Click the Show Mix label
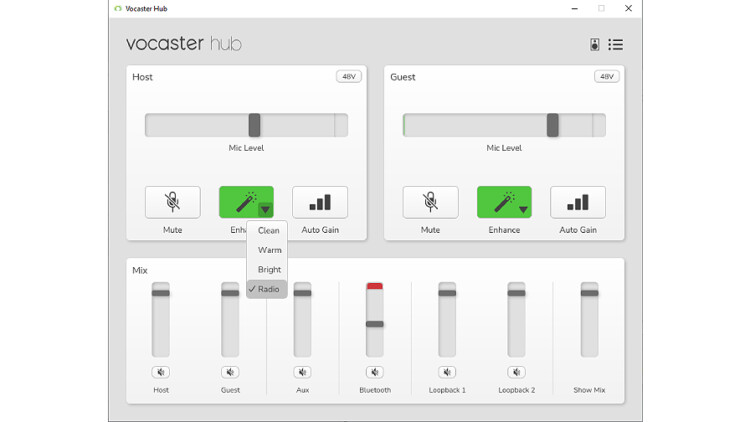The image size is (750, 422). tap(589, 390)
